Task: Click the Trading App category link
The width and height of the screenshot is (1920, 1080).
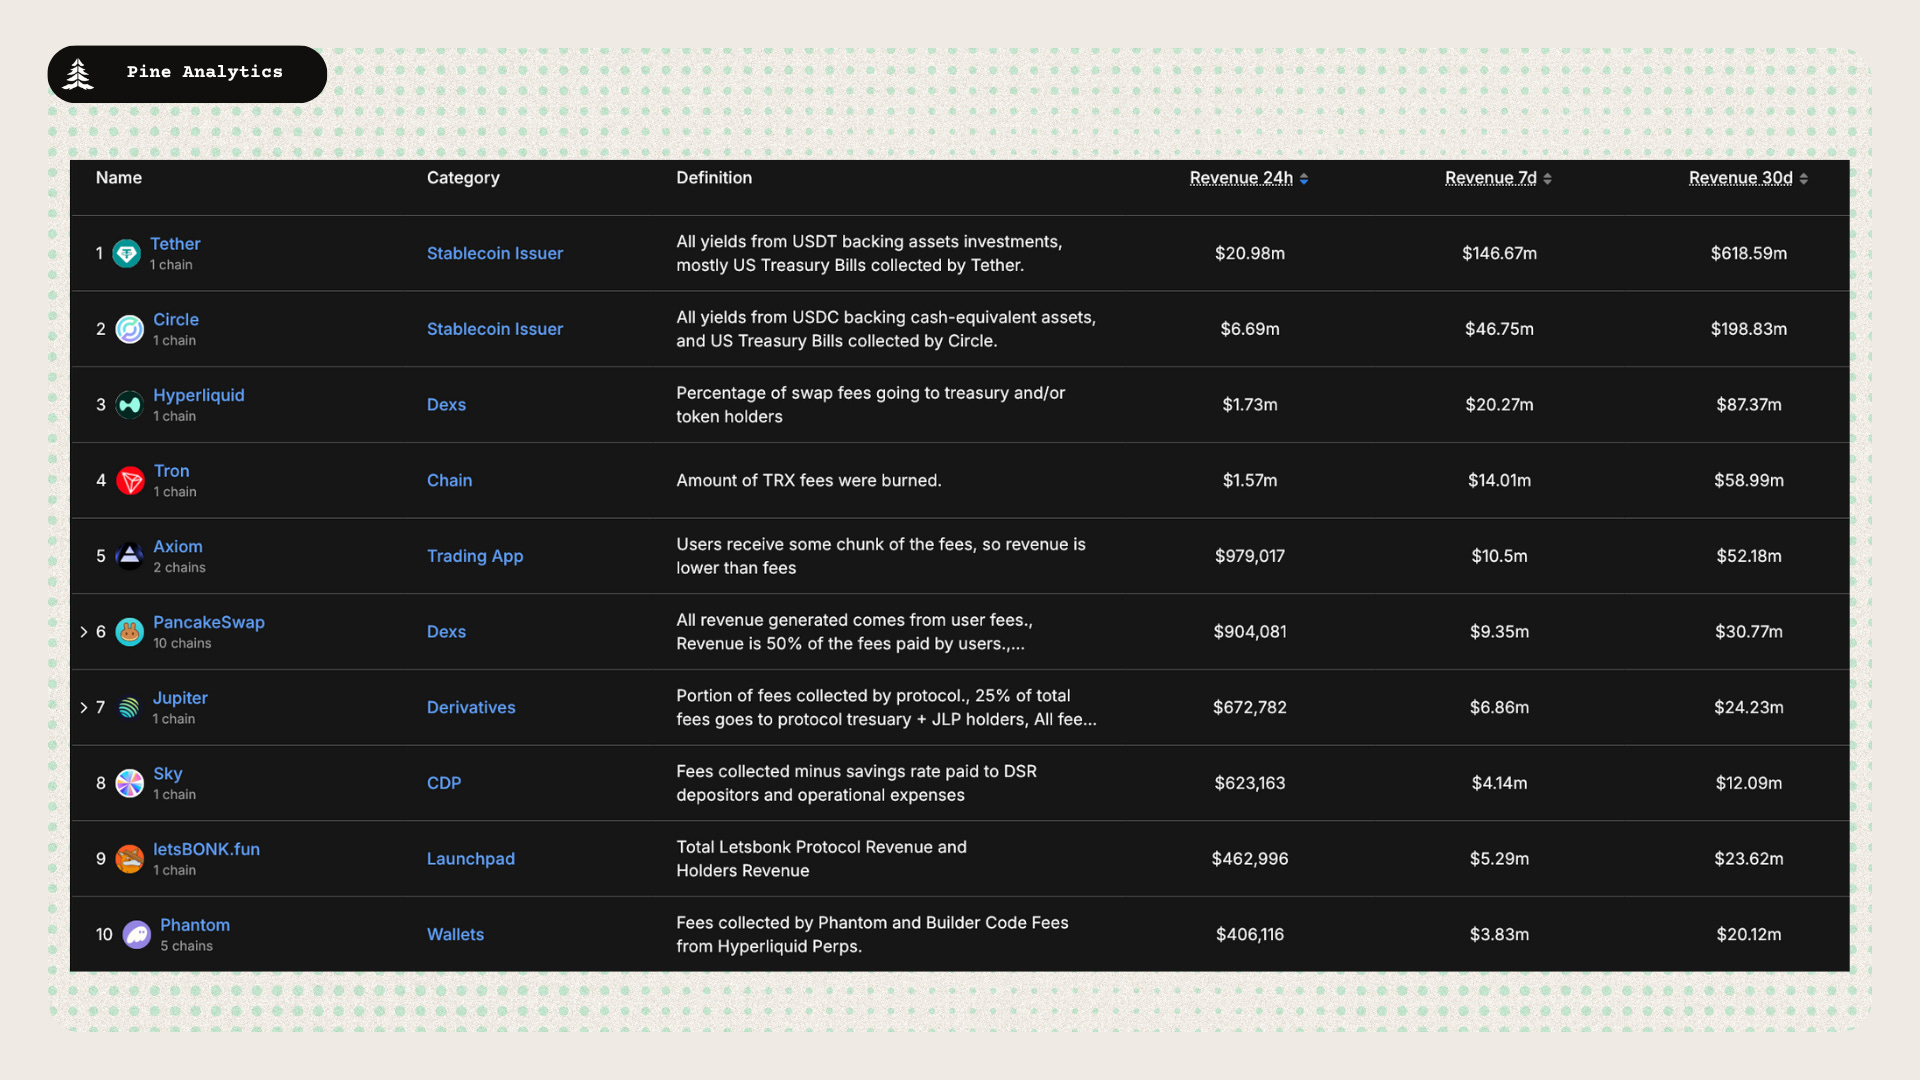Action: (475, 556)
